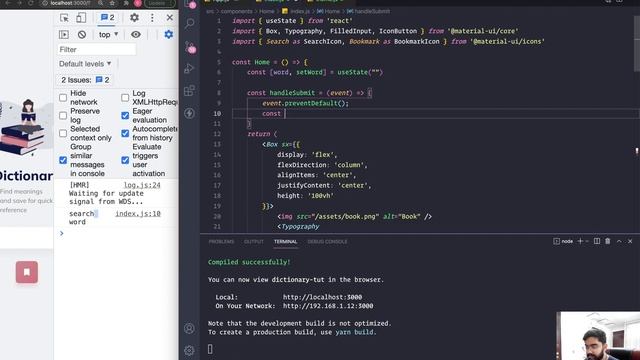Open VS Code Source Control view

(x=190, y=47)
